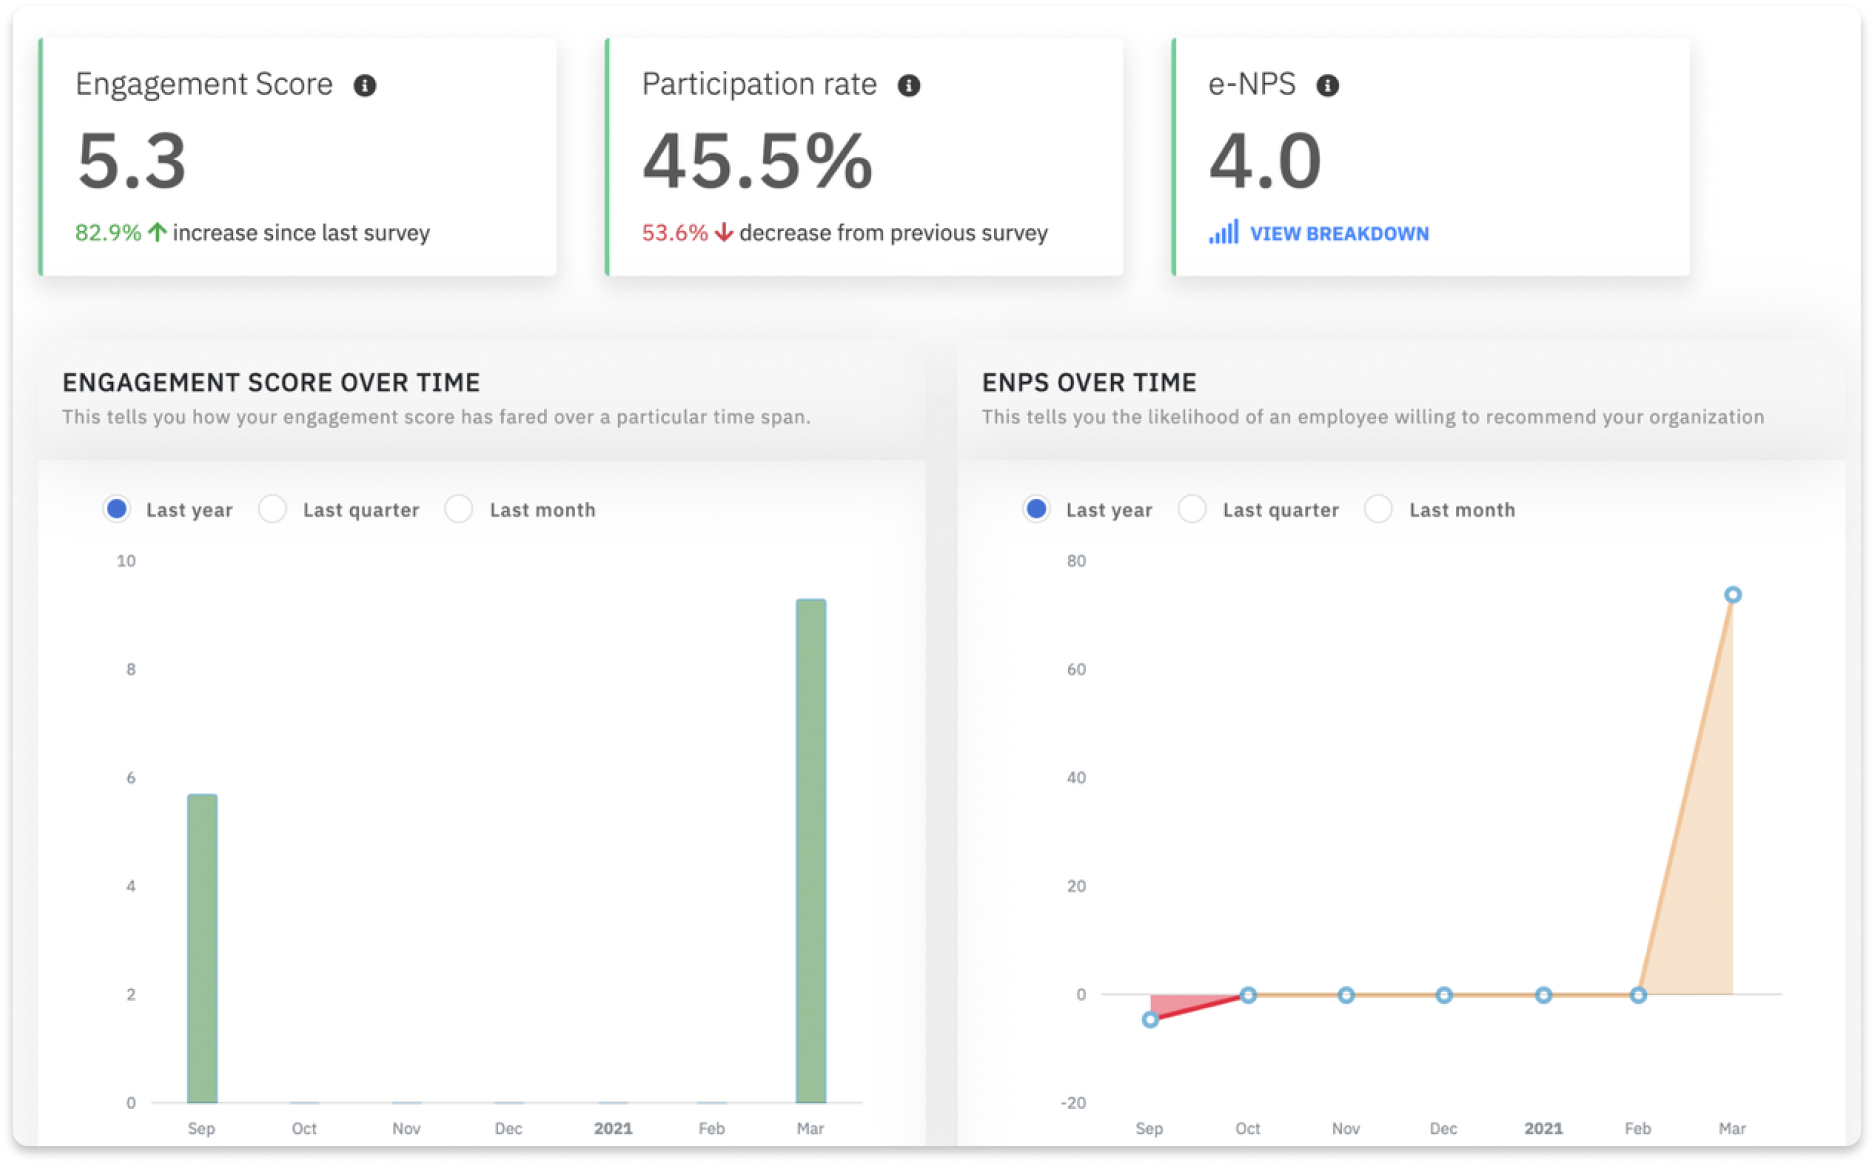Click the ENPS OVER TIME heading
1873x1164 pixels.
pyautogui.click(x=1088, y=382)
